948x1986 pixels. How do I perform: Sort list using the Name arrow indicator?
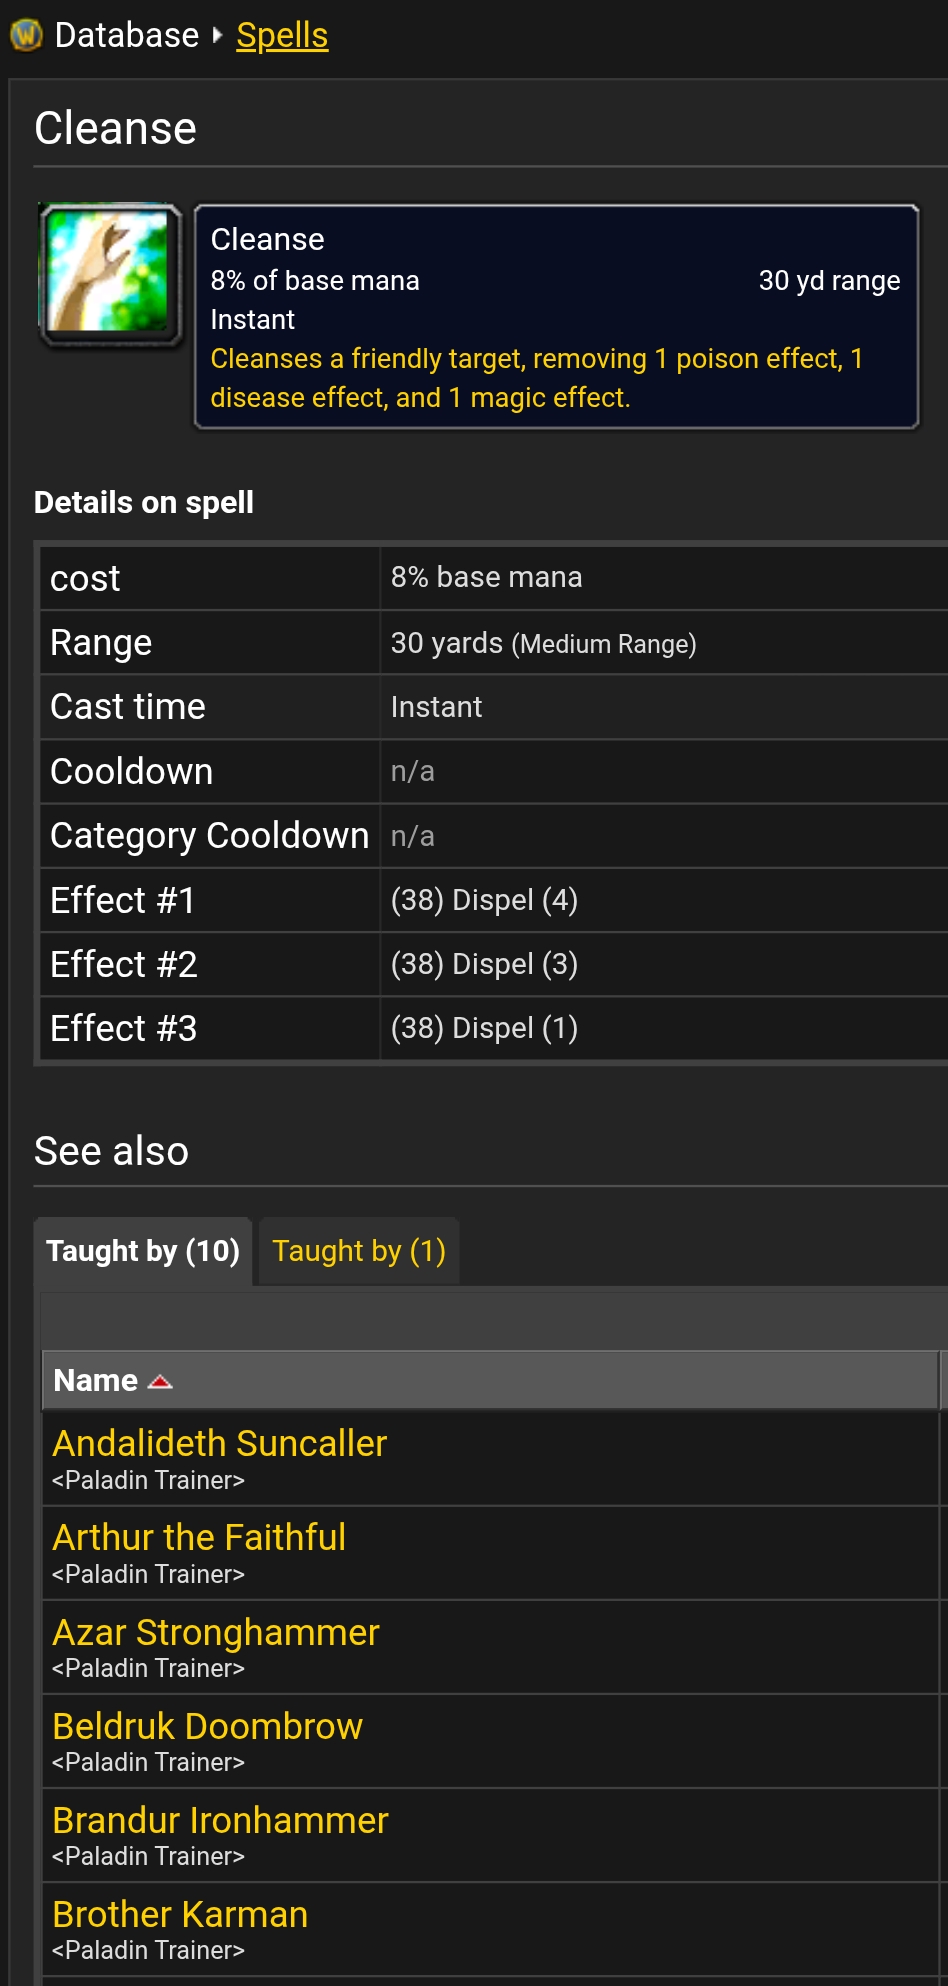click(x=160, y=1382)
